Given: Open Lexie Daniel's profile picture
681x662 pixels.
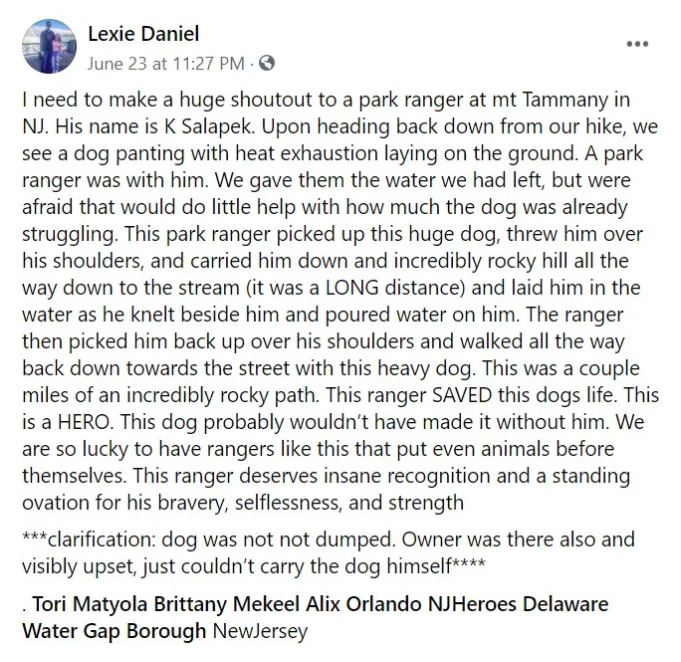Looking at the screenshot, I should click(49, 46).
